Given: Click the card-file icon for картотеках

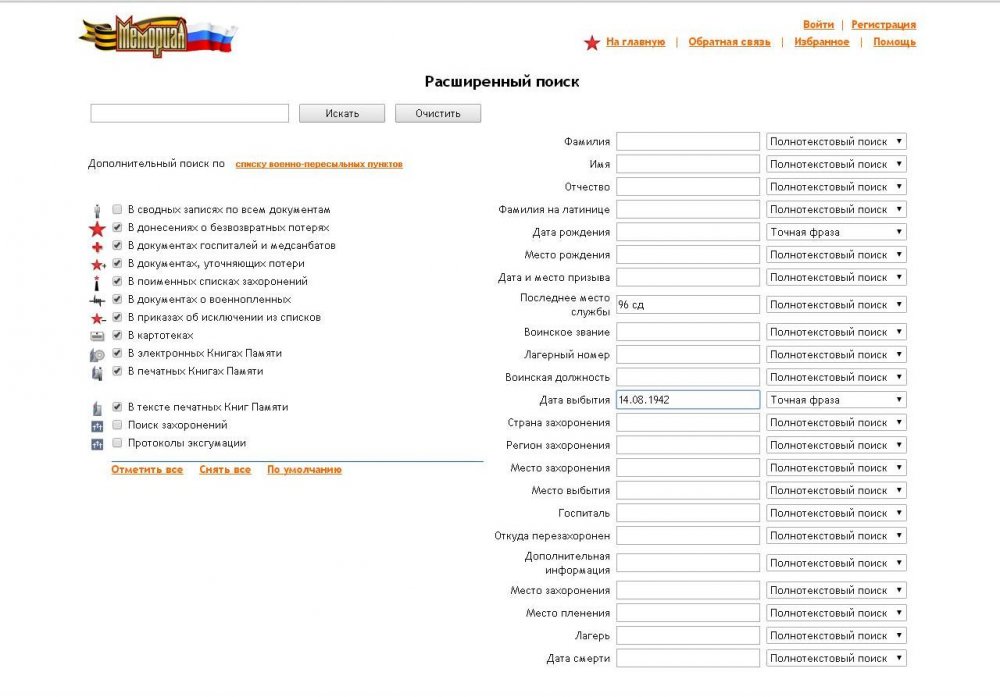Looking at the screenshot, I should (x=97, y=336).
